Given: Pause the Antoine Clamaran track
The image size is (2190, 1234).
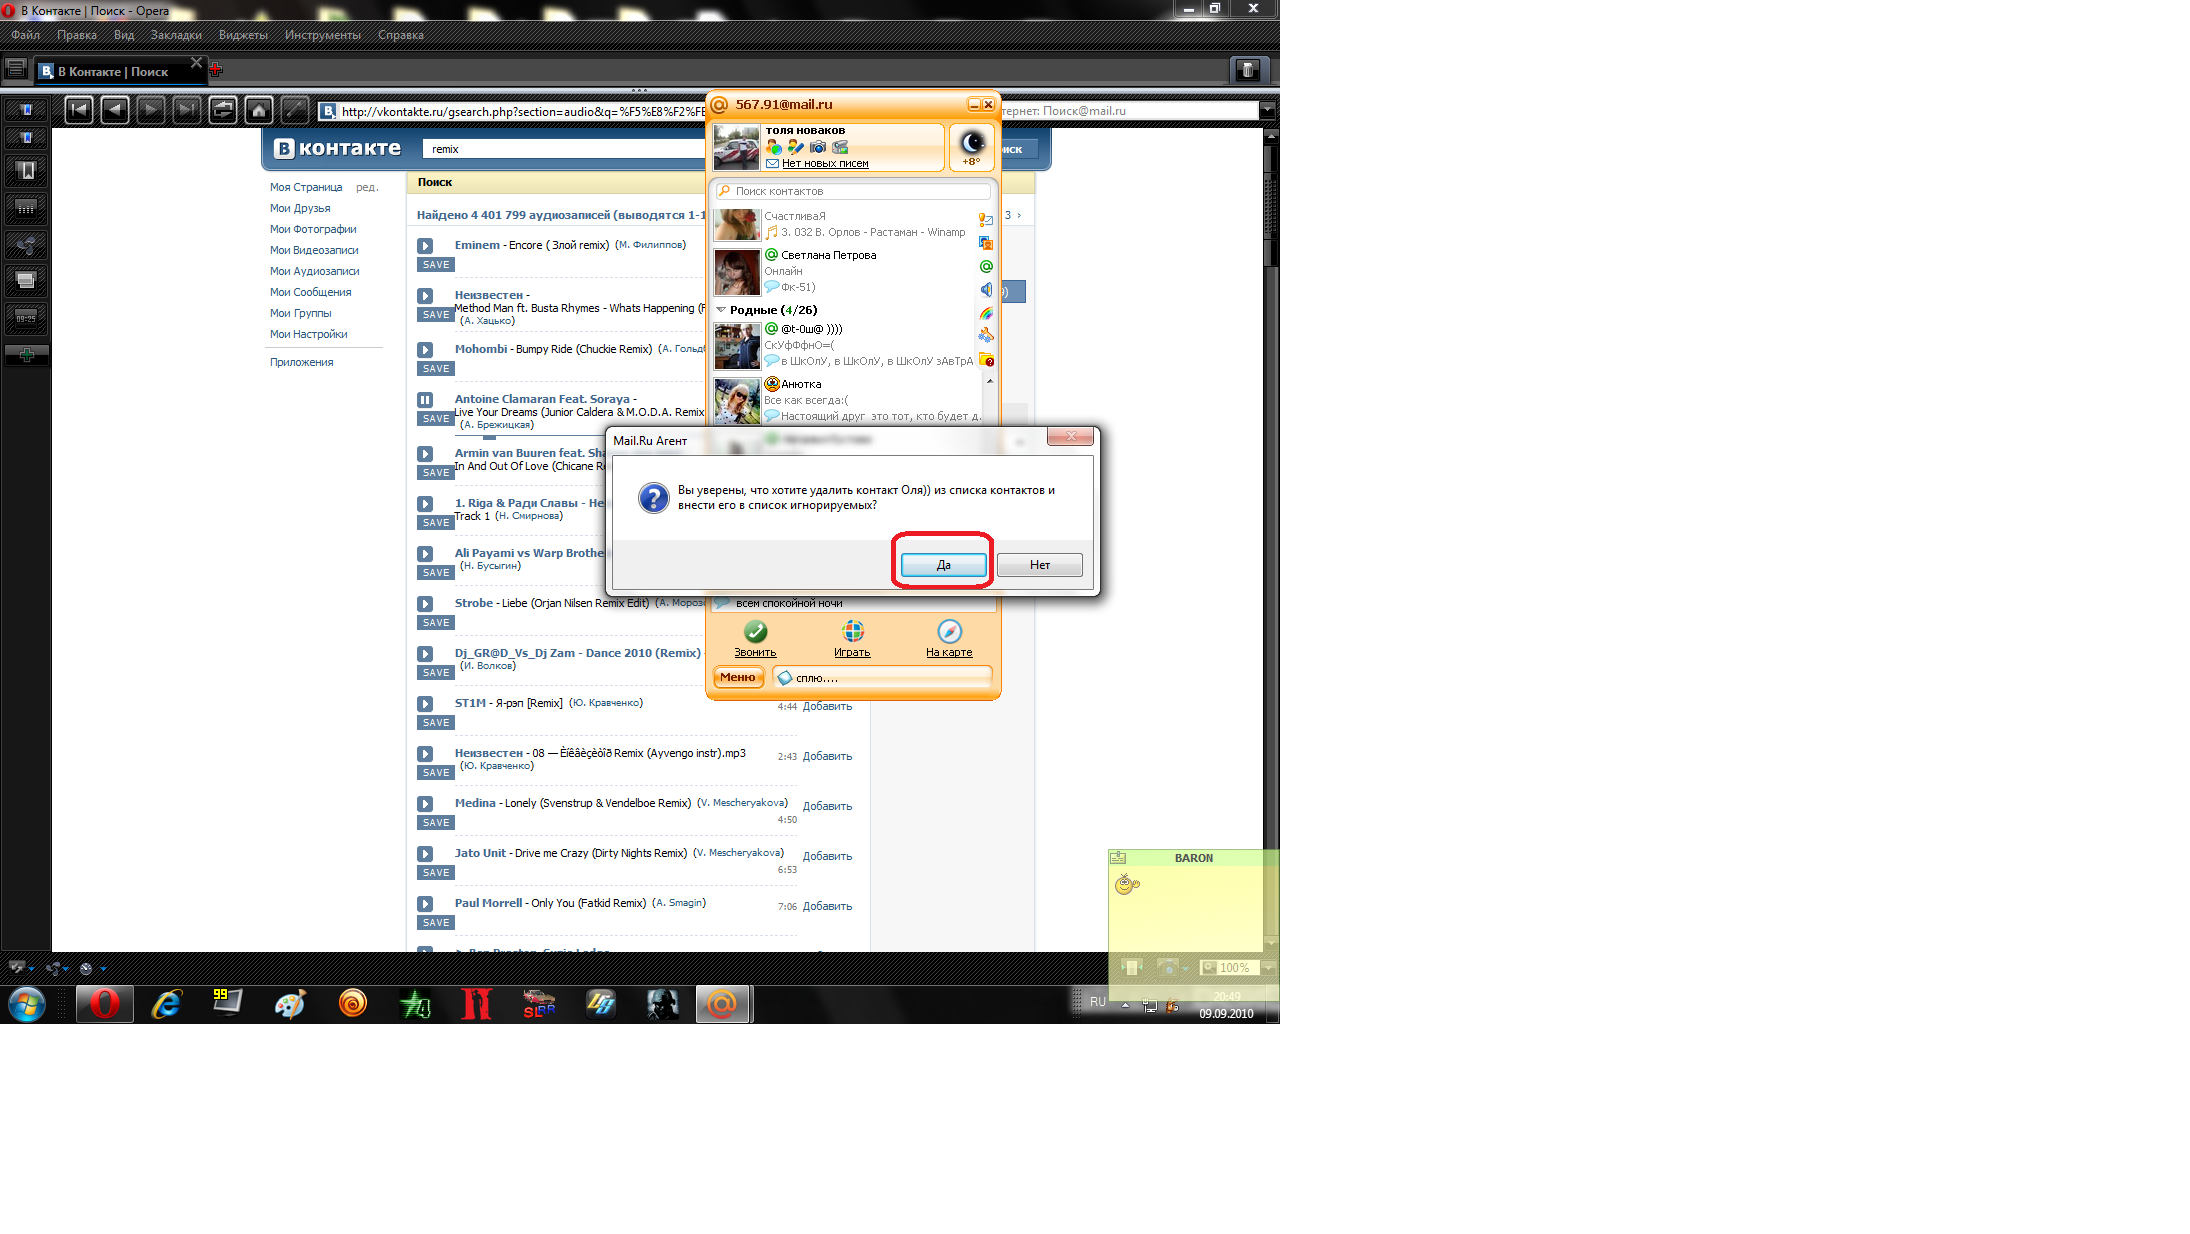Looking at the screenshot, I should coord(425,399).
